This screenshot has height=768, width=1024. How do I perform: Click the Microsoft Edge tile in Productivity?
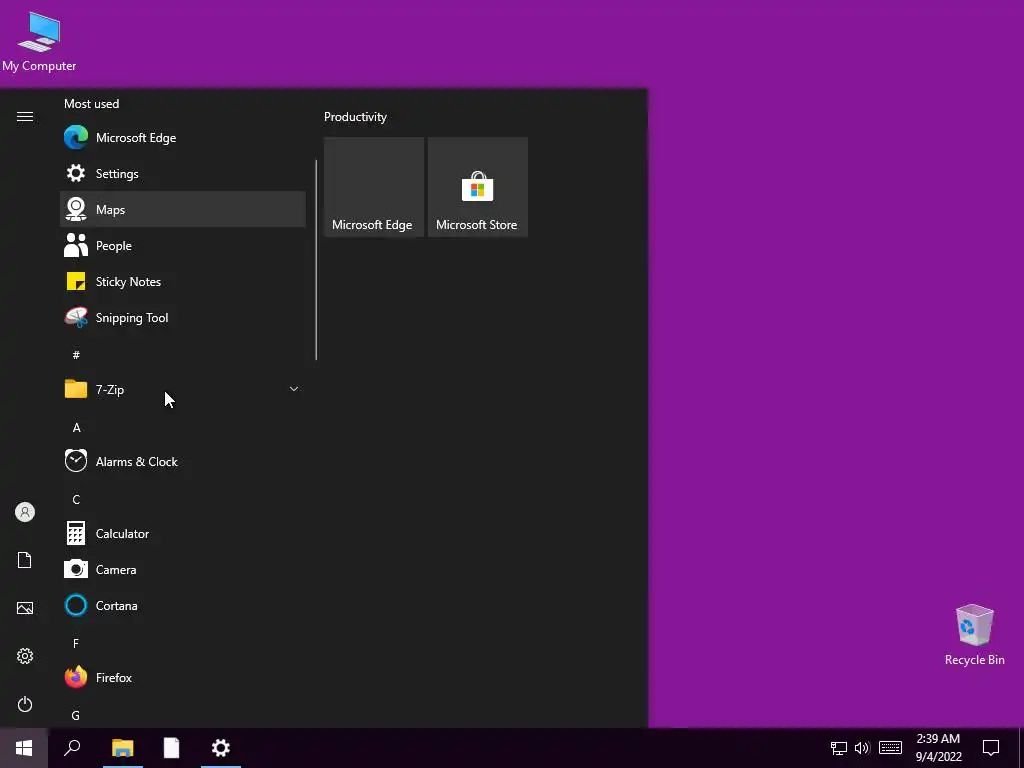click(x=374, y=187)
